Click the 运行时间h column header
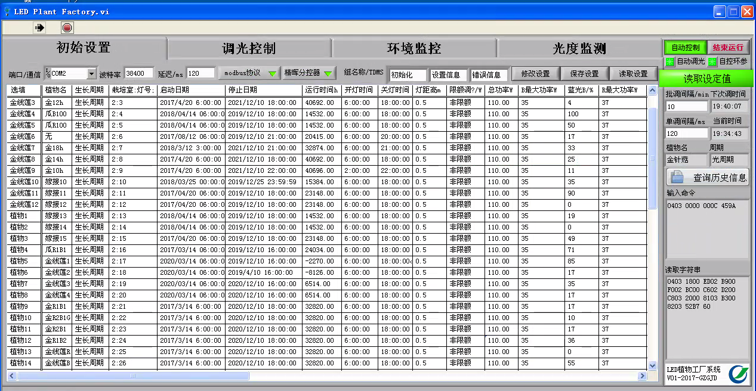The width and height of the screenshot is (756, 391). 322,90
